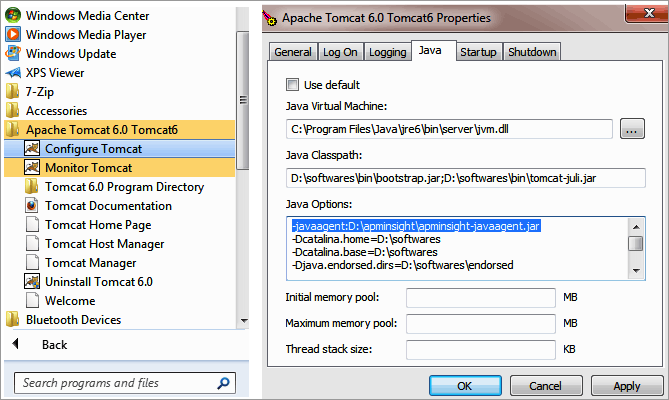The width and height of the screenshot is (669, 400).
Task: Click the Windows Media Player icon
Action: [x=13, y=35]
